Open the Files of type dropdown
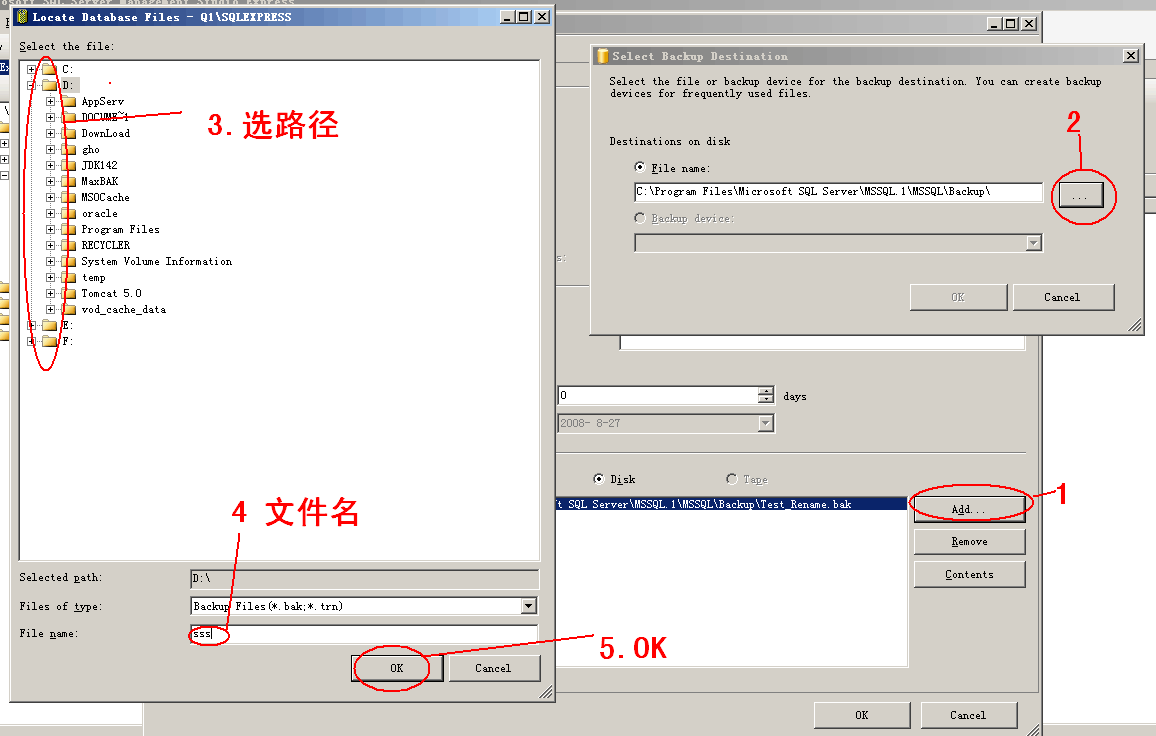 click(529, 606)
